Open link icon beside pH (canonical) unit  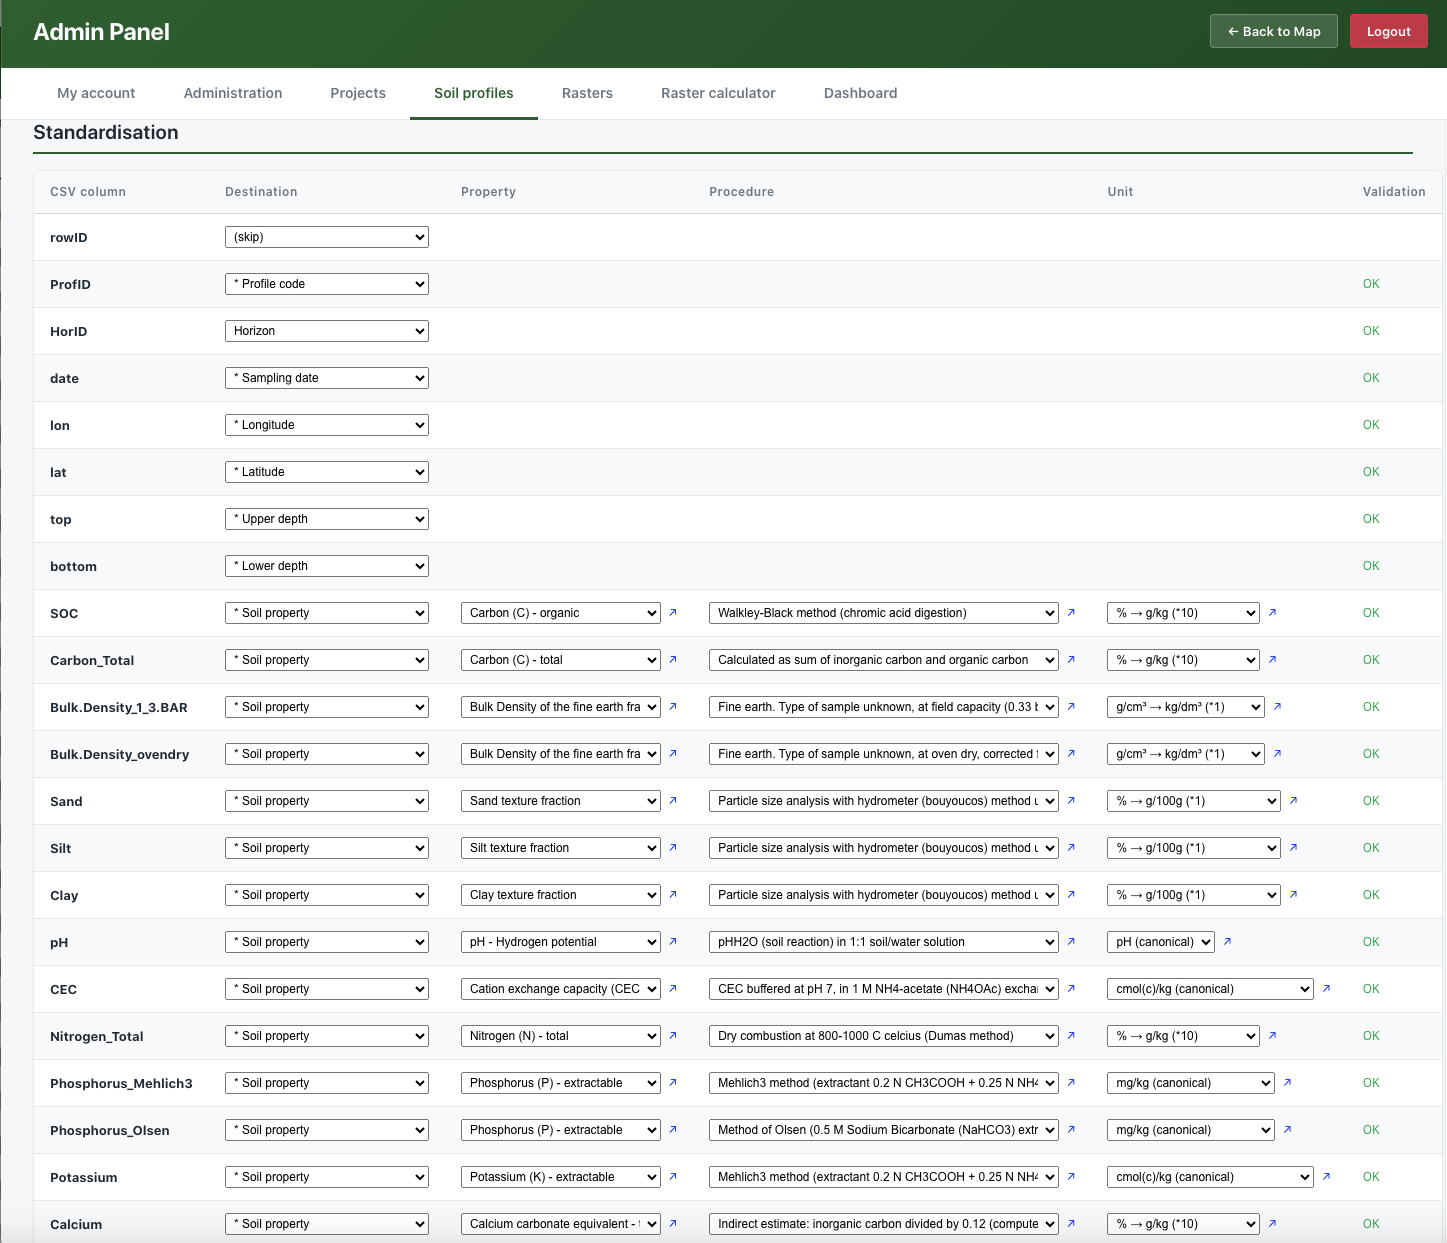point(1227,942)
